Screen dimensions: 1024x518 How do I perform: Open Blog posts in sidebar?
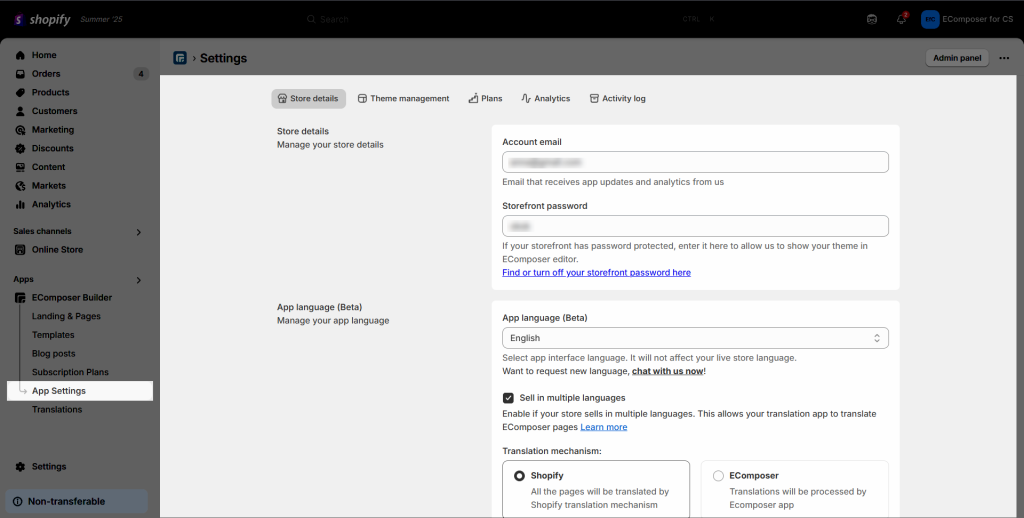[54, 353]
